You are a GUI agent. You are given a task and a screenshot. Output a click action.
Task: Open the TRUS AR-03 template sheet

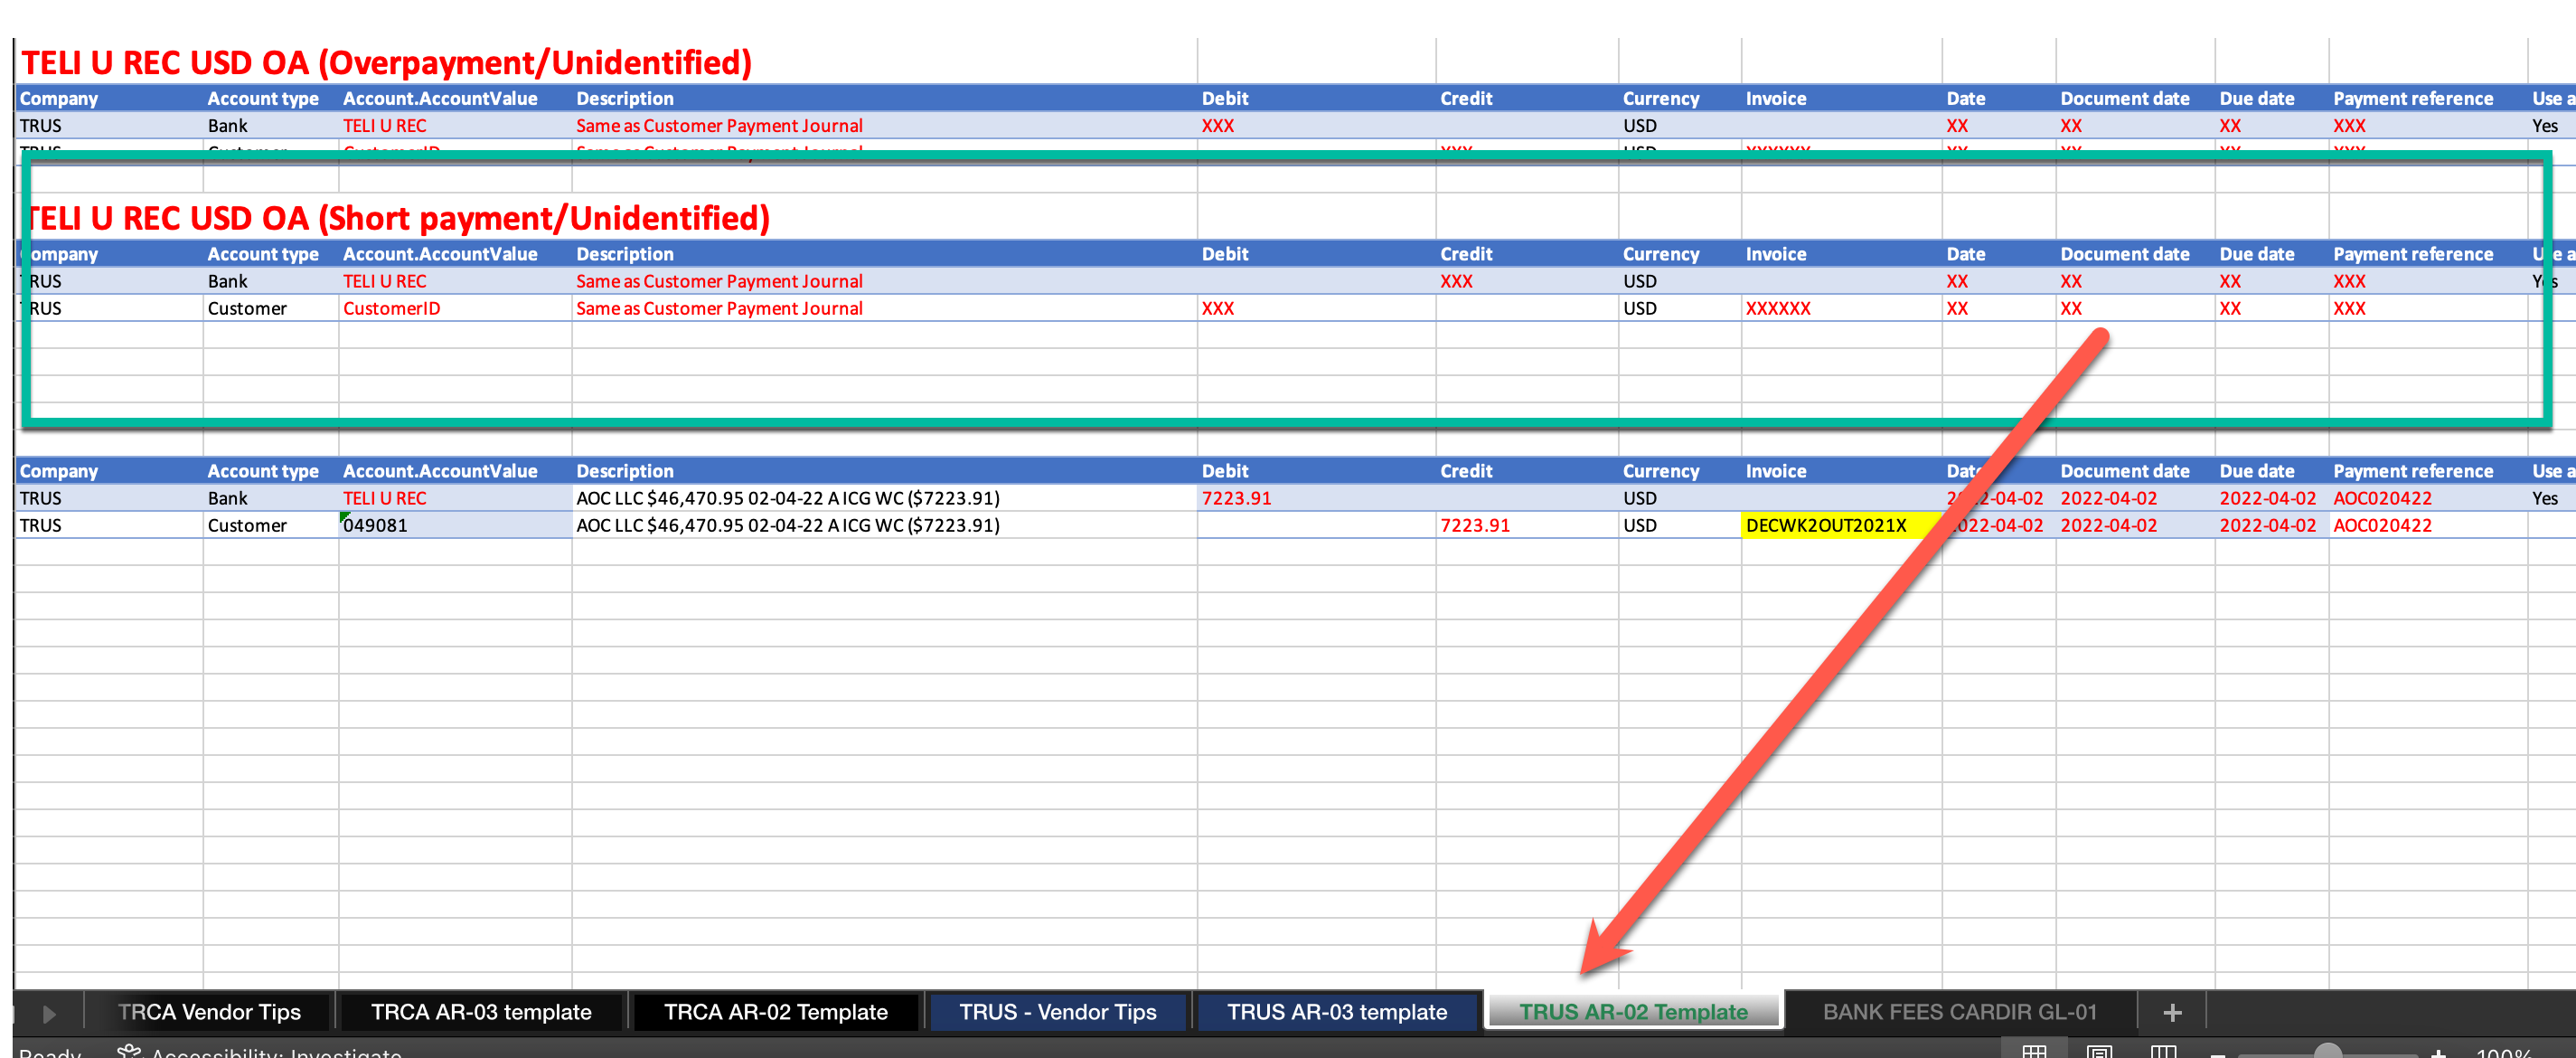(1336, 1012)
